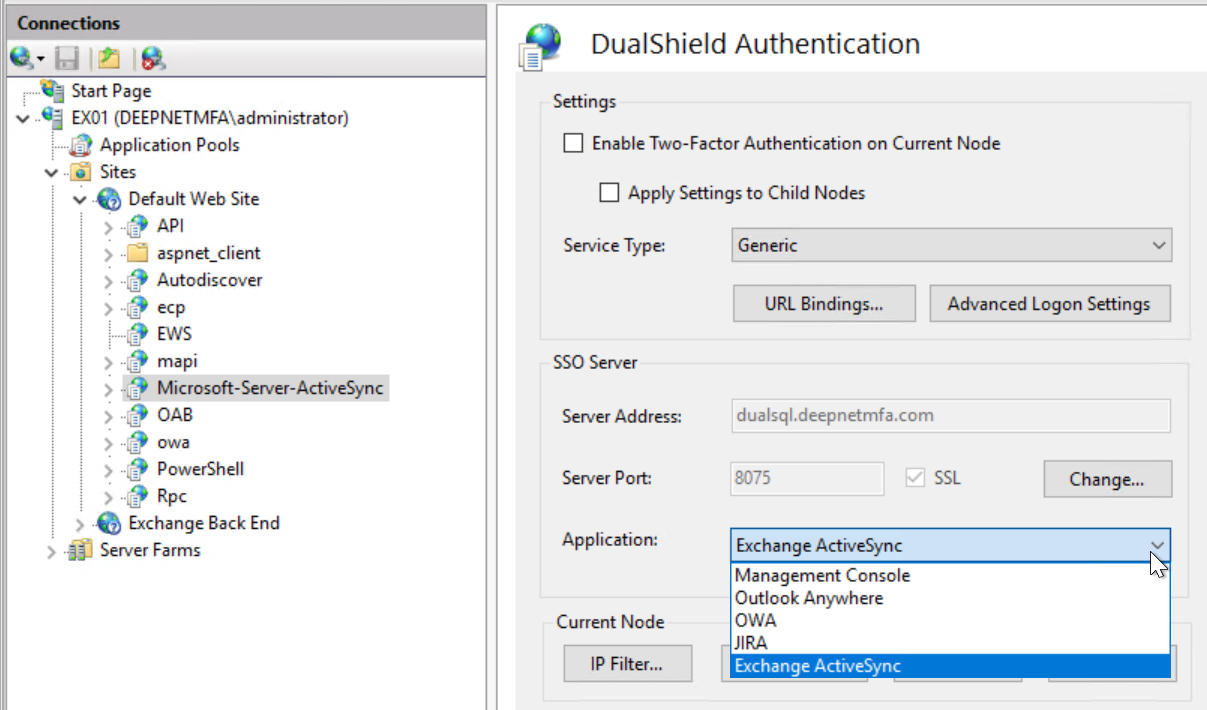Choose the JIRA option in the dropdown list
1207x710 pixels.
click(751, 643)
